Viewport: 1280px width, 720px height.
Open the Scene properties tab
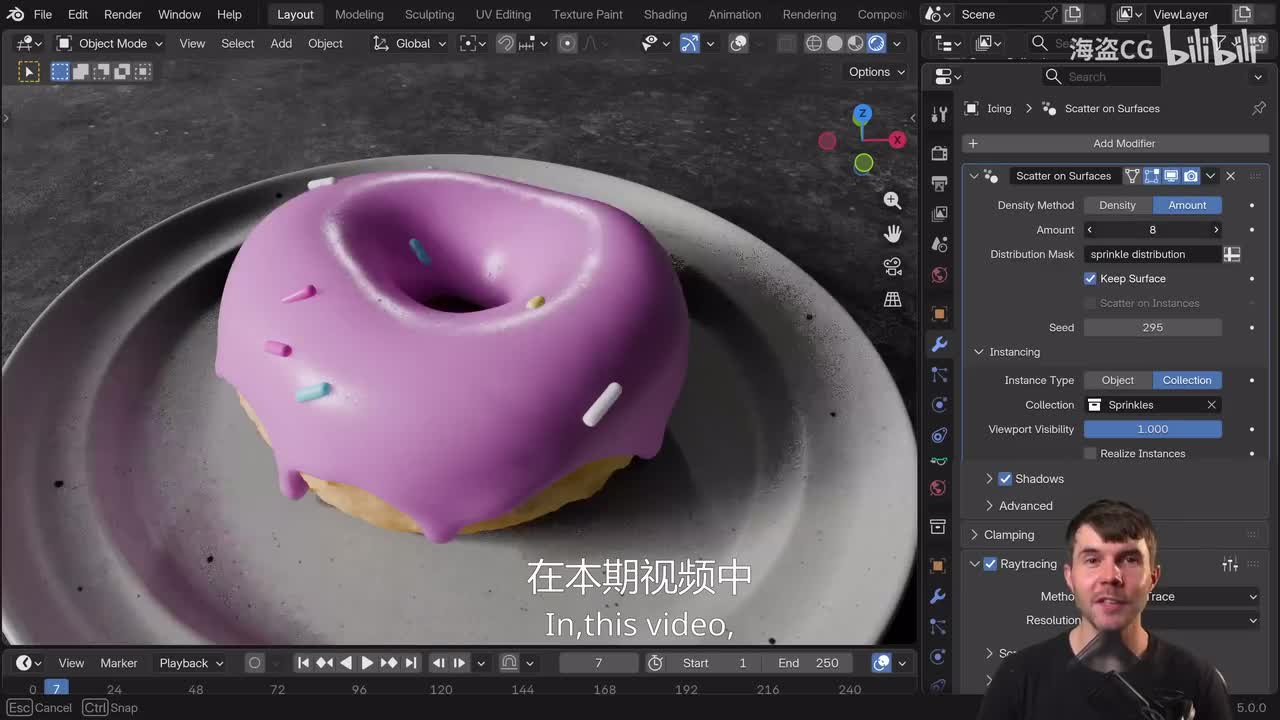pos(938,244)
